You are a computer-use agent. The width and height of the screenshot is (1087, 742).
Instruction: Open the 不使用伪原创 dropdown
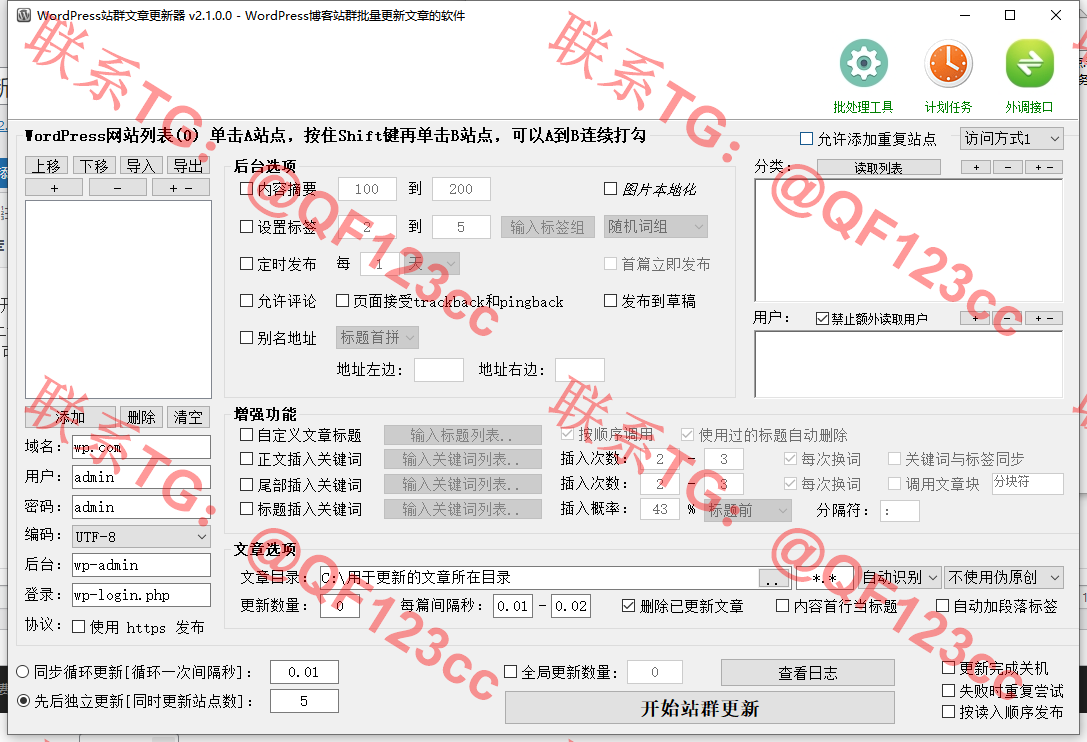[x=1005, y=578]
